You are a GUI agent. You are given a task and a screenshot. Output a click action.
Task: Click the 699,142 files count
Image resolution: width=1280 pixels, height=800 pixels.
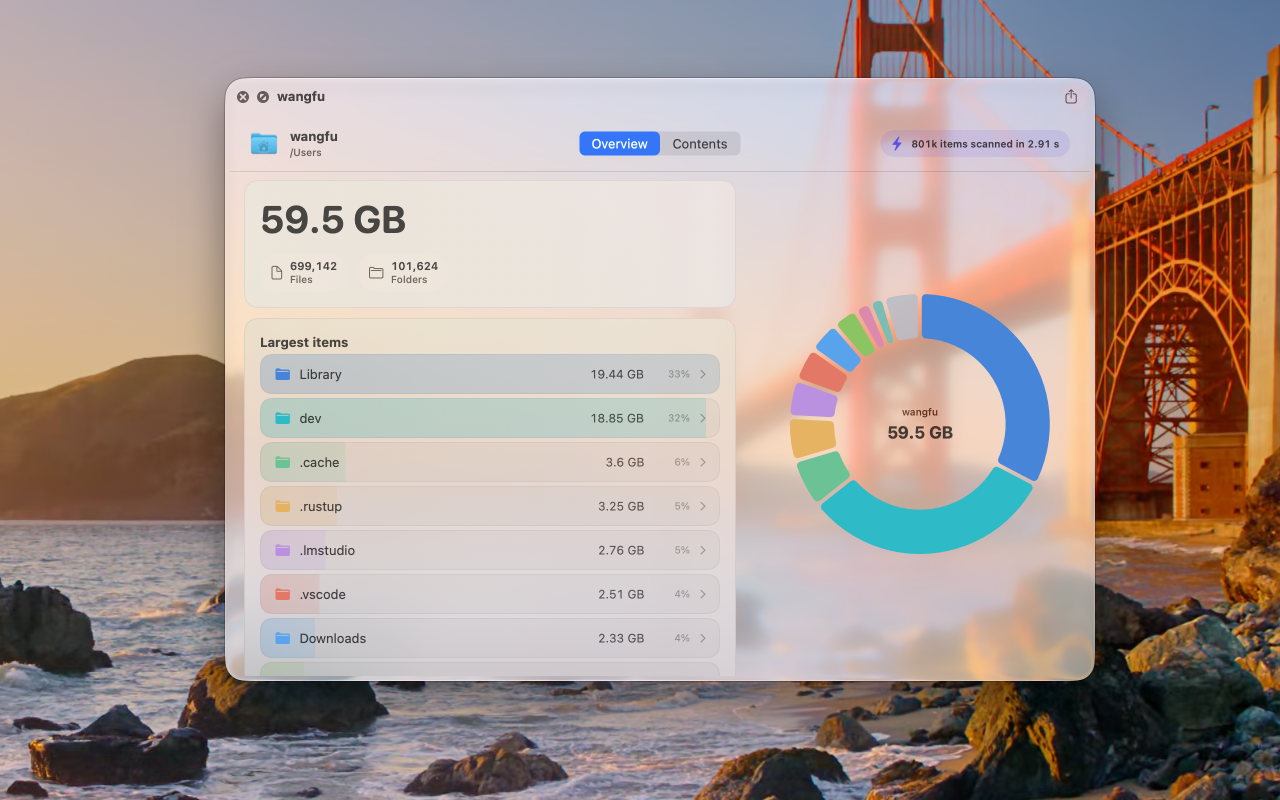tap(313, 266)
